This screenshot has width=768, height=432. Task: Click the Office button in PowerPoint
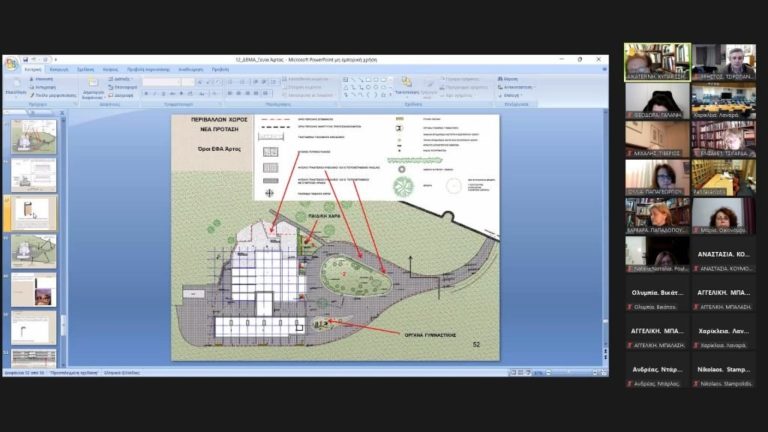point(12,63)
